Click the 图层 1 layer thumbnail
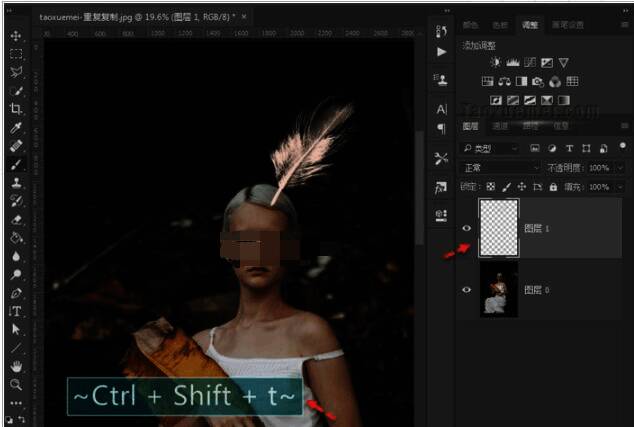The image size is (634, 427). click(x=499, y=228)
